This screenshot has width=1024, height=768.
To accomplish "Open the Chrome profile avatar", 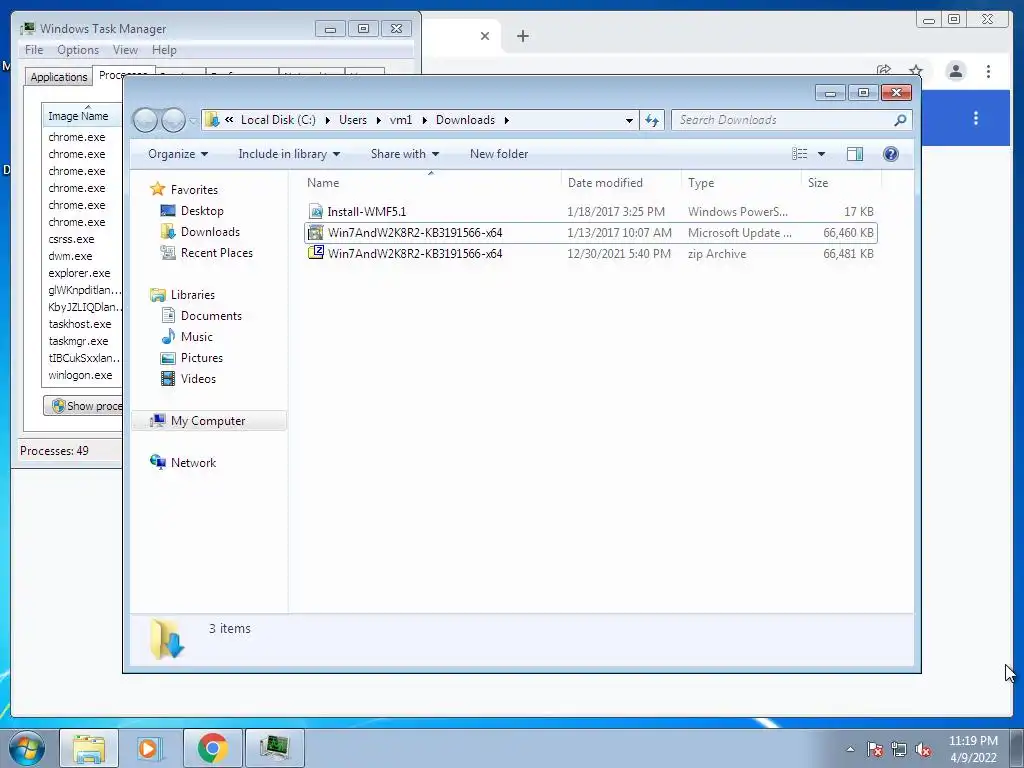I will 955,71.
